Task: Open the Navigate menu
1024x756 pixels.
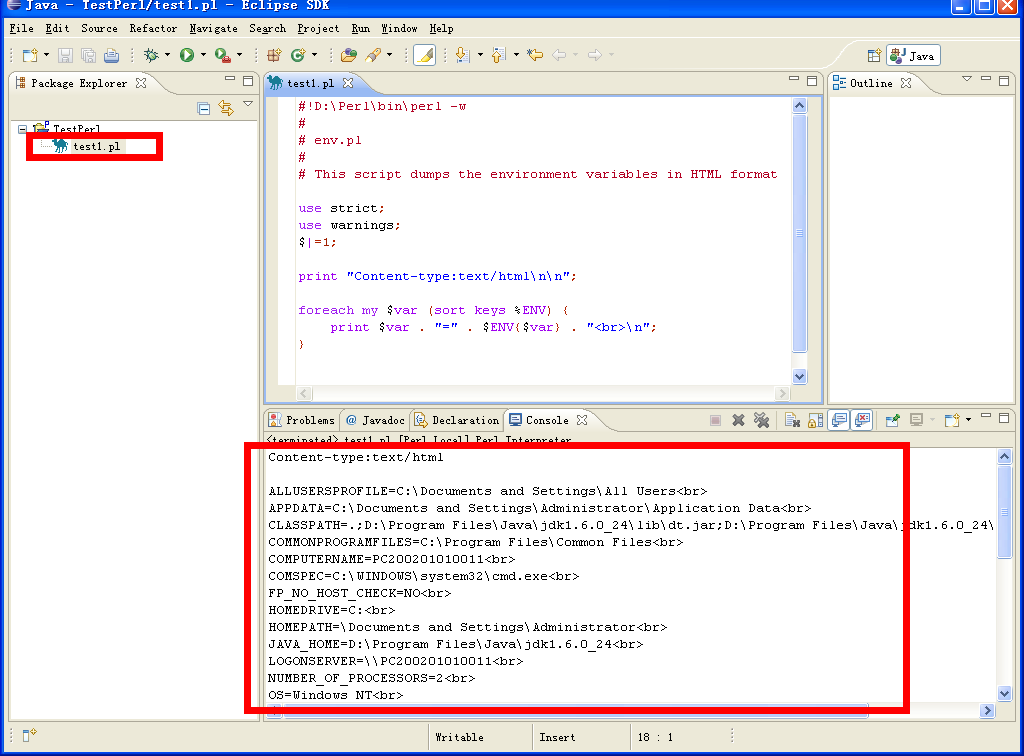Action: pos(212,28)
